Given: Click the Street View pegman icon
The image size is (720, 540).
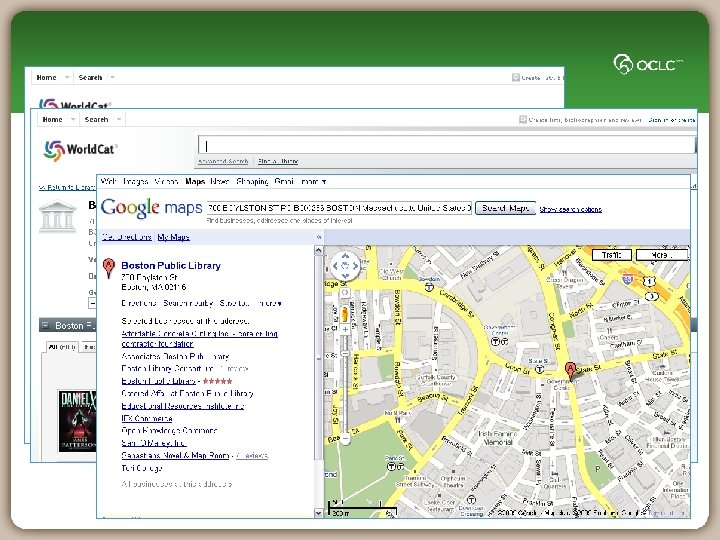Looking at the screenshot, I should pos(345,314).
